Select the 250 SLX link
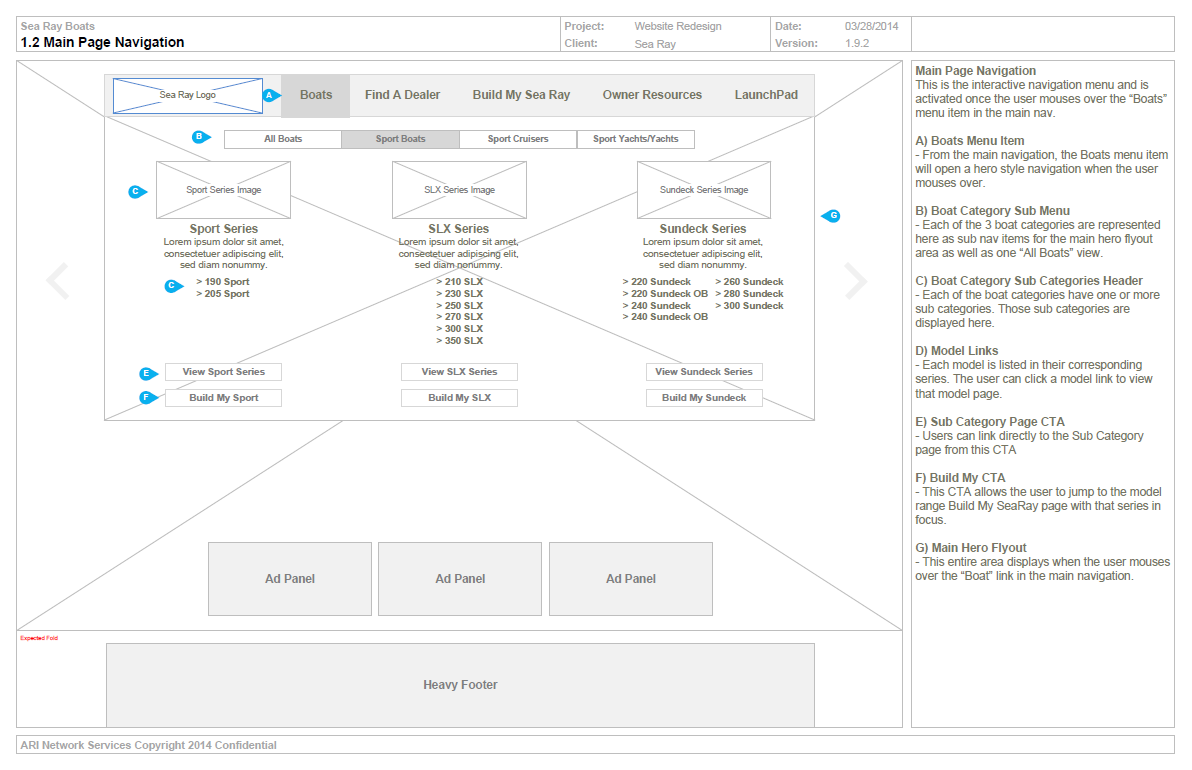This screenshot has width=1192, height=770. 460,306
